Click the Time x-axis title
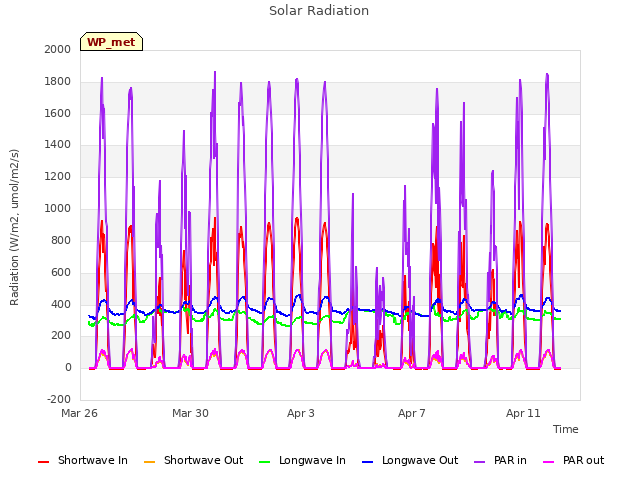 point(566,429)
